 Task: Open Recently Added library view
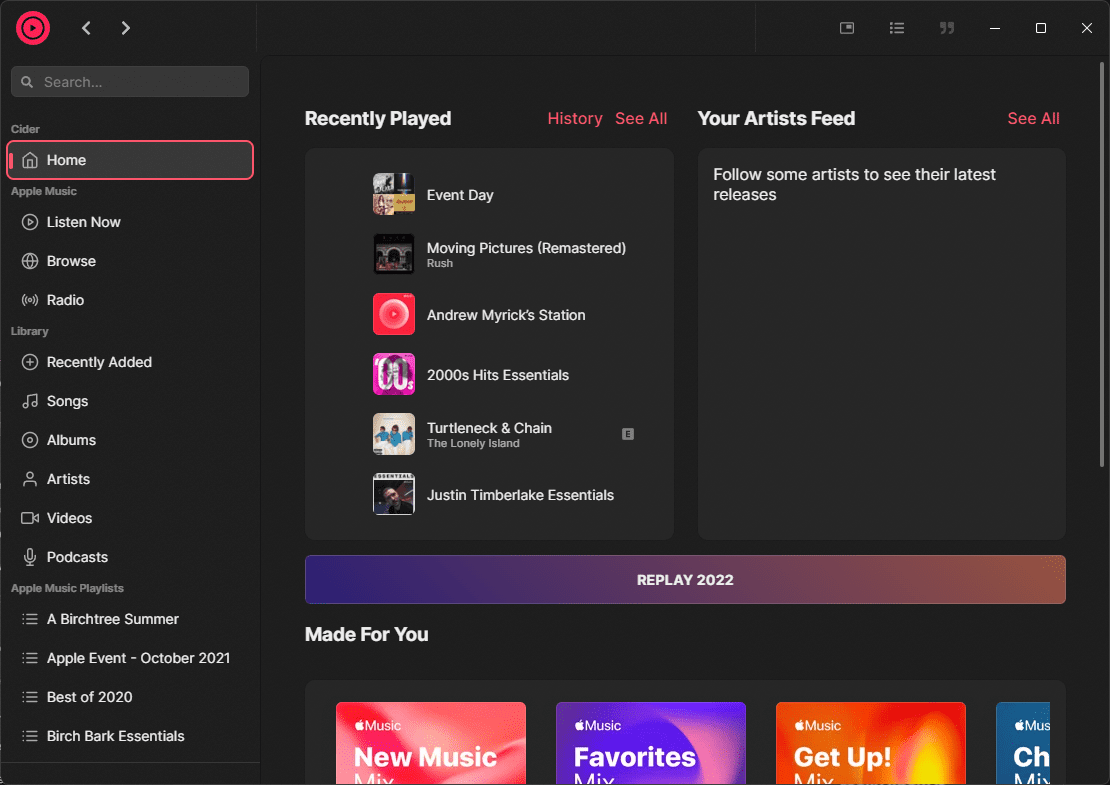[x=130, y=362]
